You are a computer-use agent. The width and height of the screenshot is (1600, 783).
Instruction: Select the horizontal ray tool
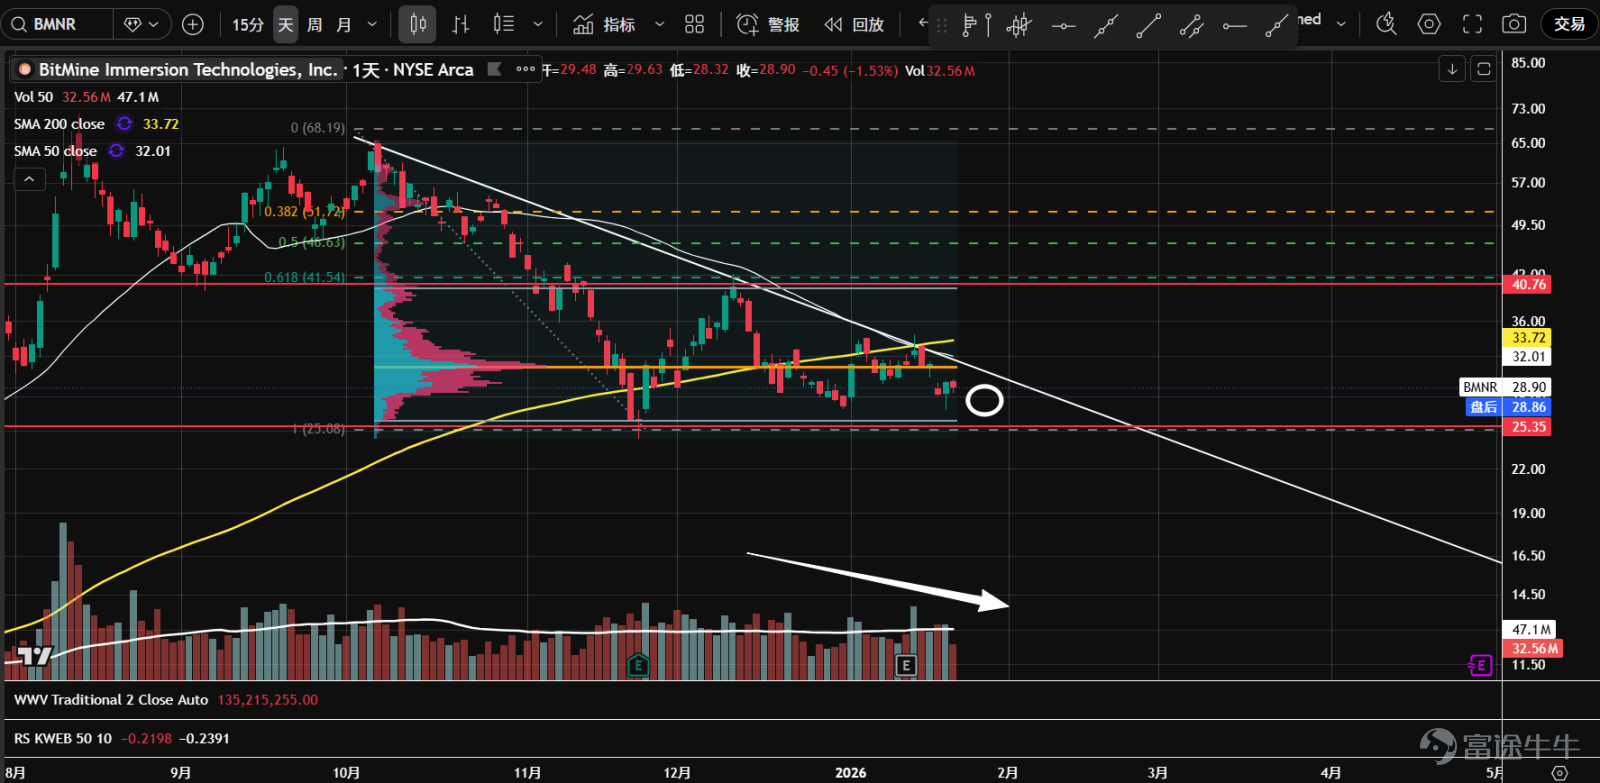(x=1234, y=25)
